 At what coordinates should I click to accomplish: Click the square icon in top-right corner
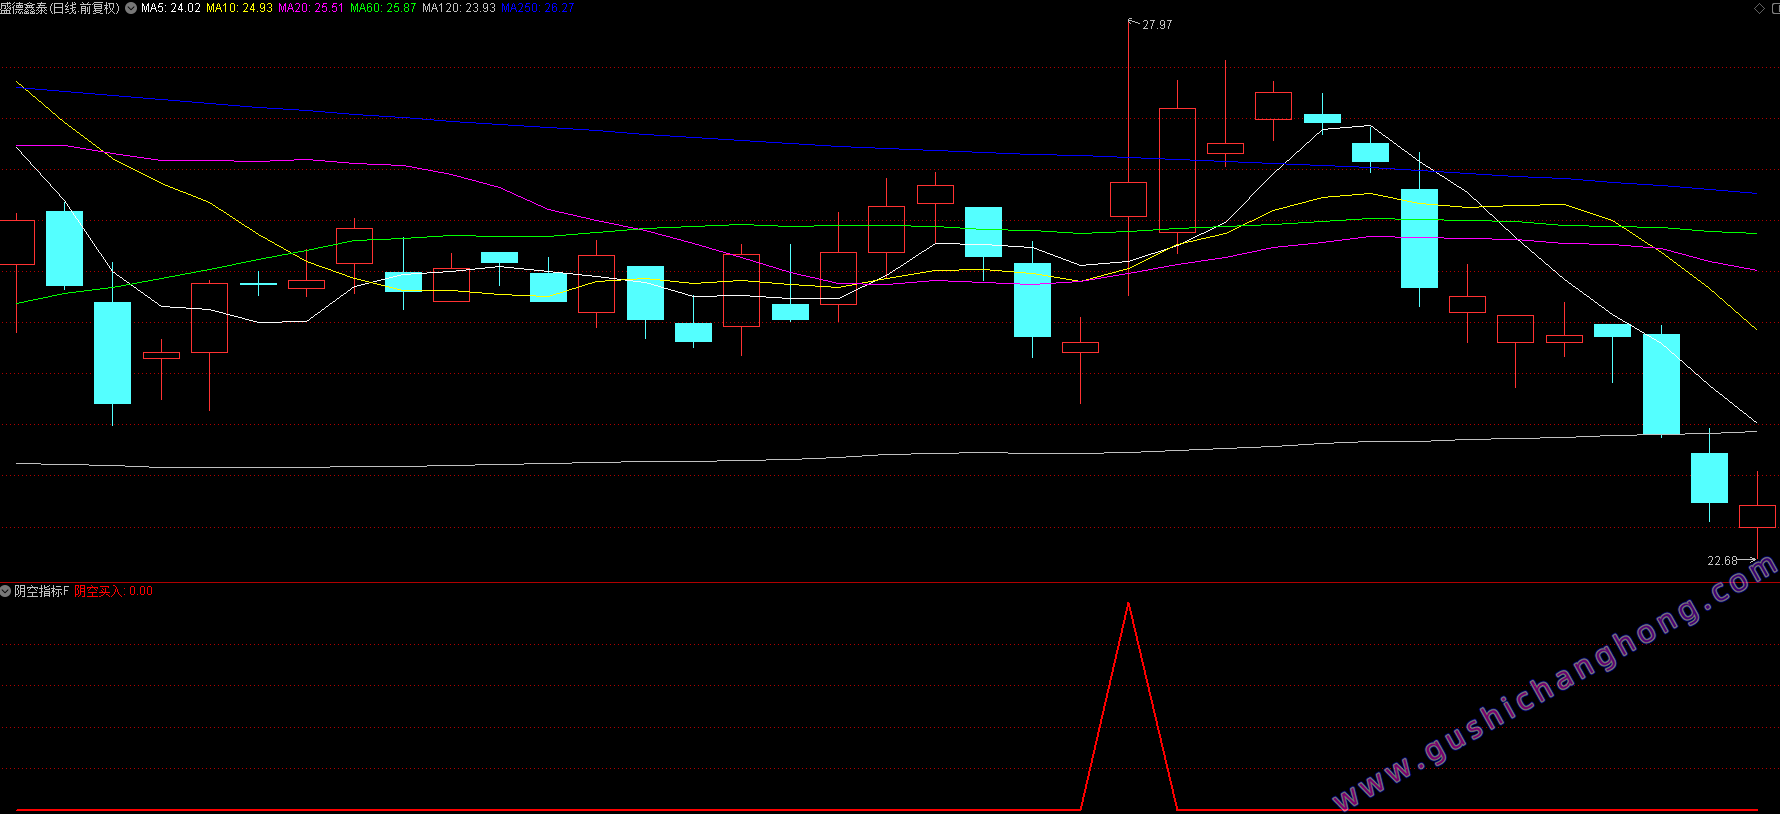pyautogui.click(x=1775, y=8)
